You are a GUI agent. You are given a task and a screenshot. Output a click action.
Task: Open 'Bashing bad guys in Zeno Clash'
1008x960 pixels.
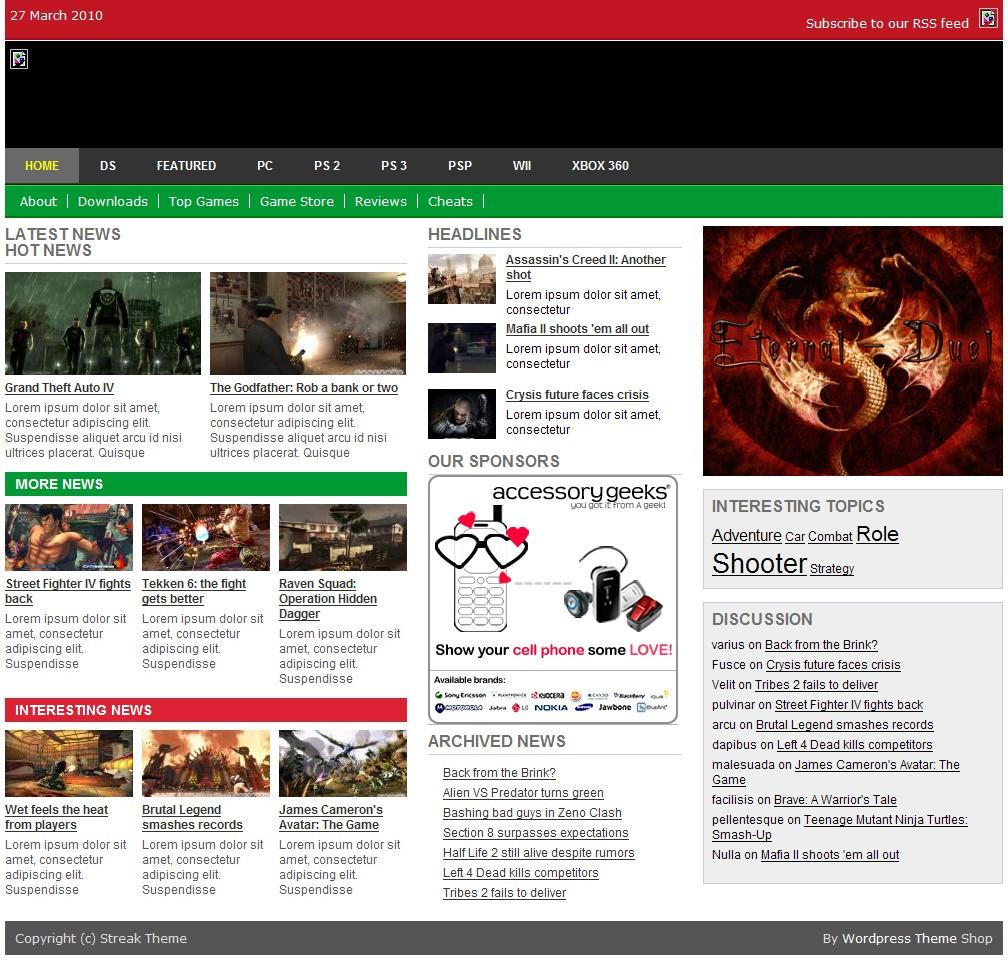532,813
